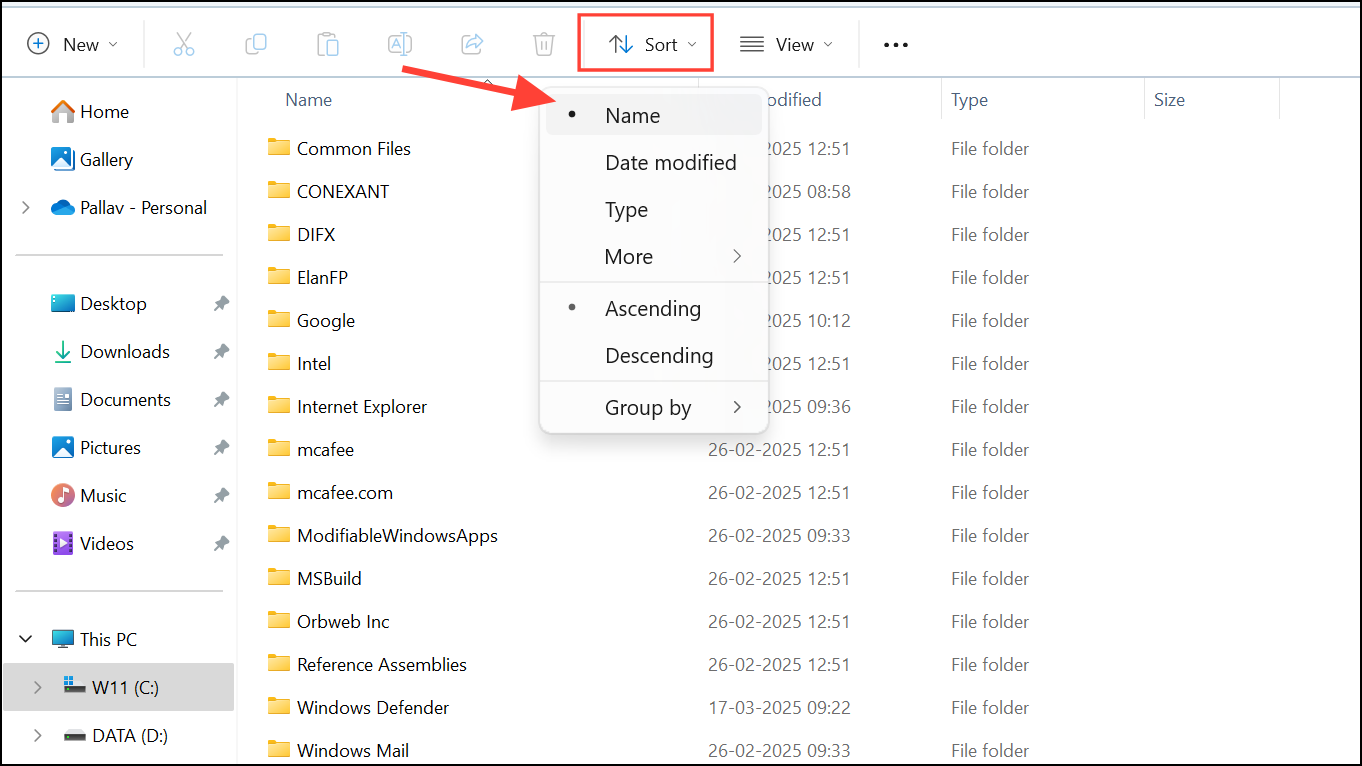Image resolution: width=1362 pixels, height=766 pixels.
Task: Click the Paste icon
Action: (327, 43)
